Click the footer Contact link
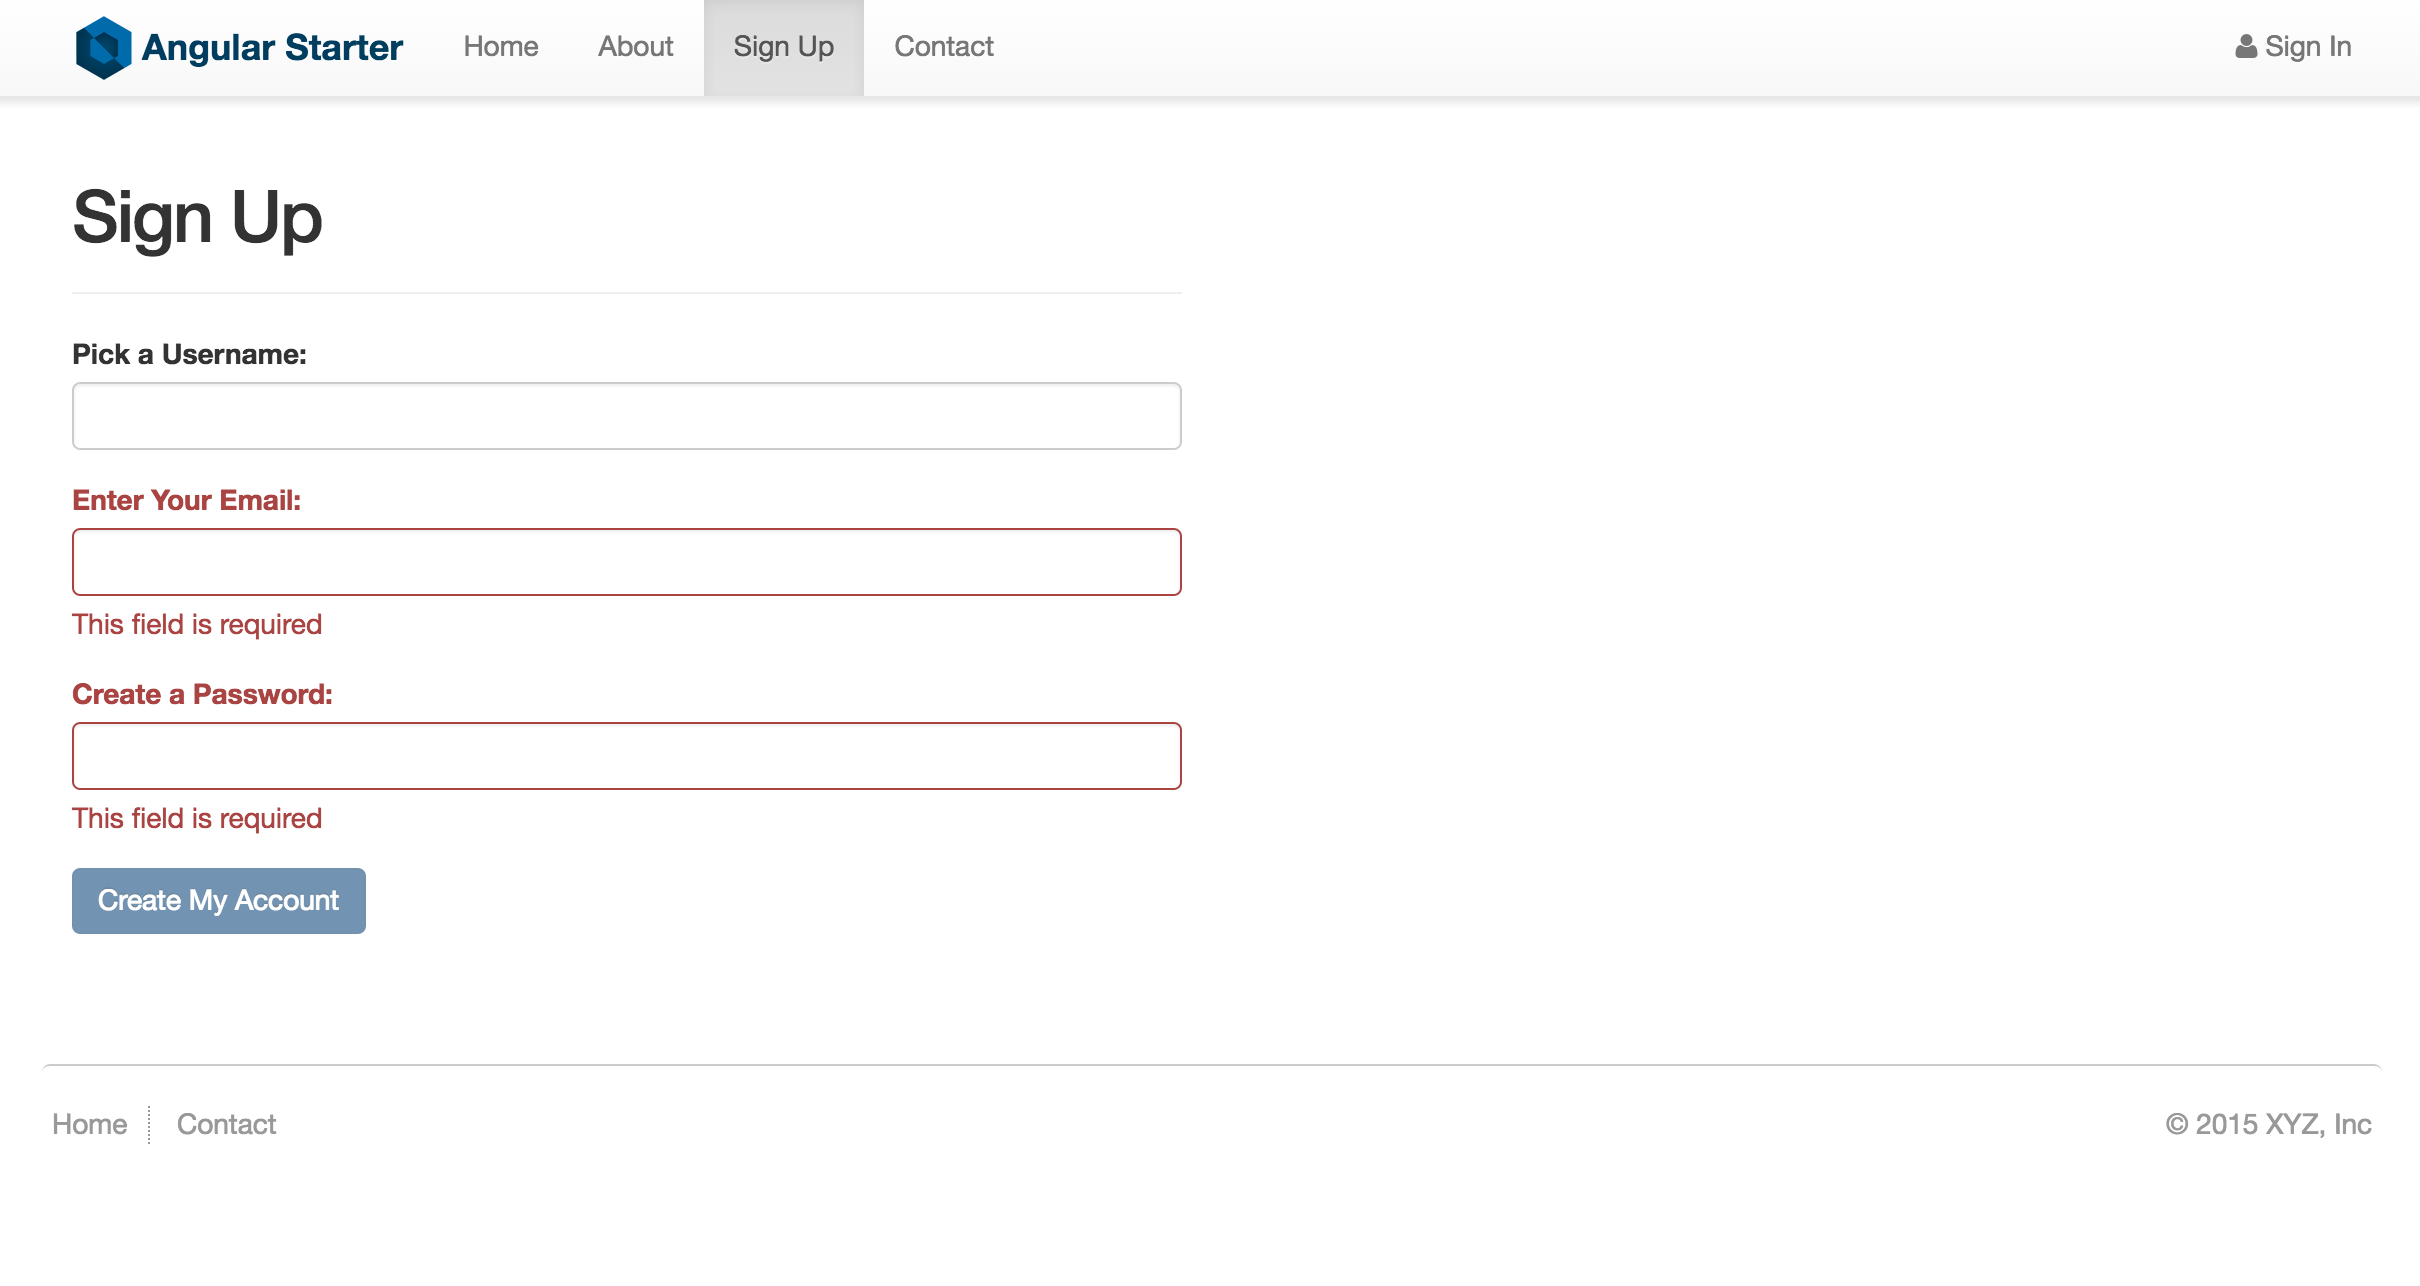2420x1286 pixels. (x=226, y=1124)
